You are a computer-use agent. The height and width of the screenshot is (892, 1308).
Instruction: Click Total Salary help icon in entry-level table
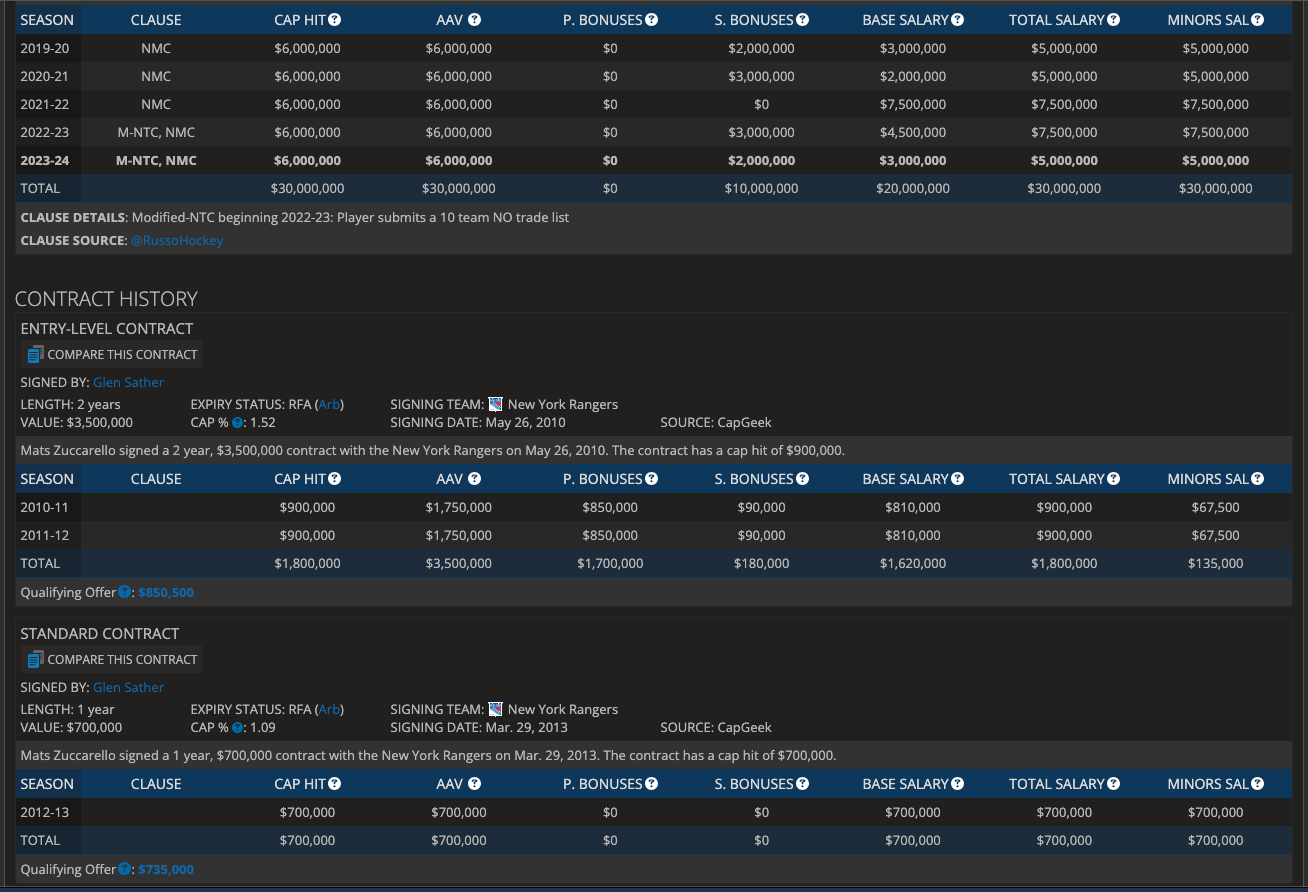[1113, 479]
